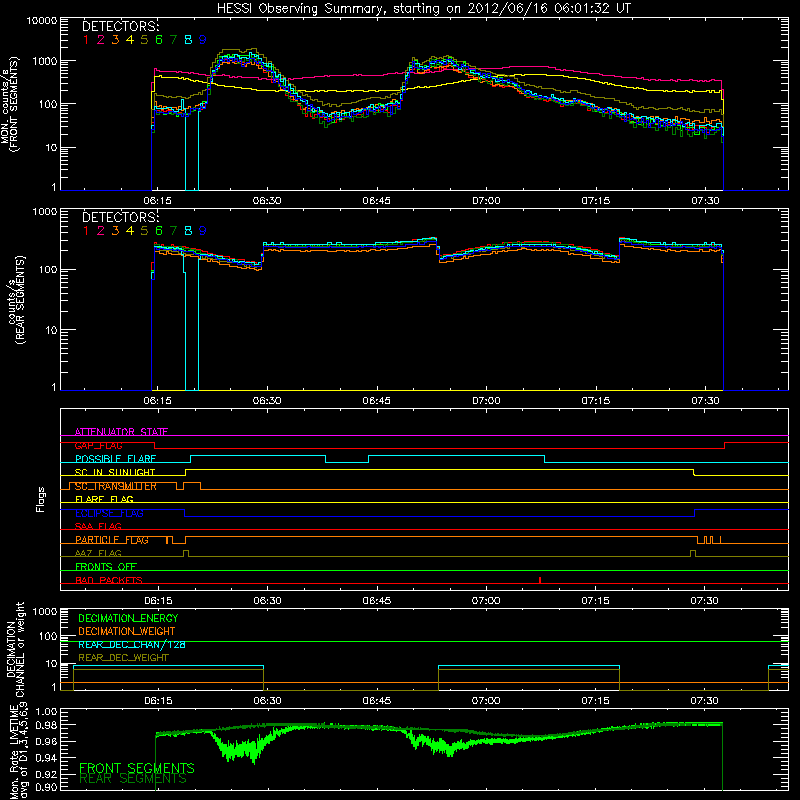Click the 06:45 tick under the Flags plot
The image size is (800, 800).
377,601
